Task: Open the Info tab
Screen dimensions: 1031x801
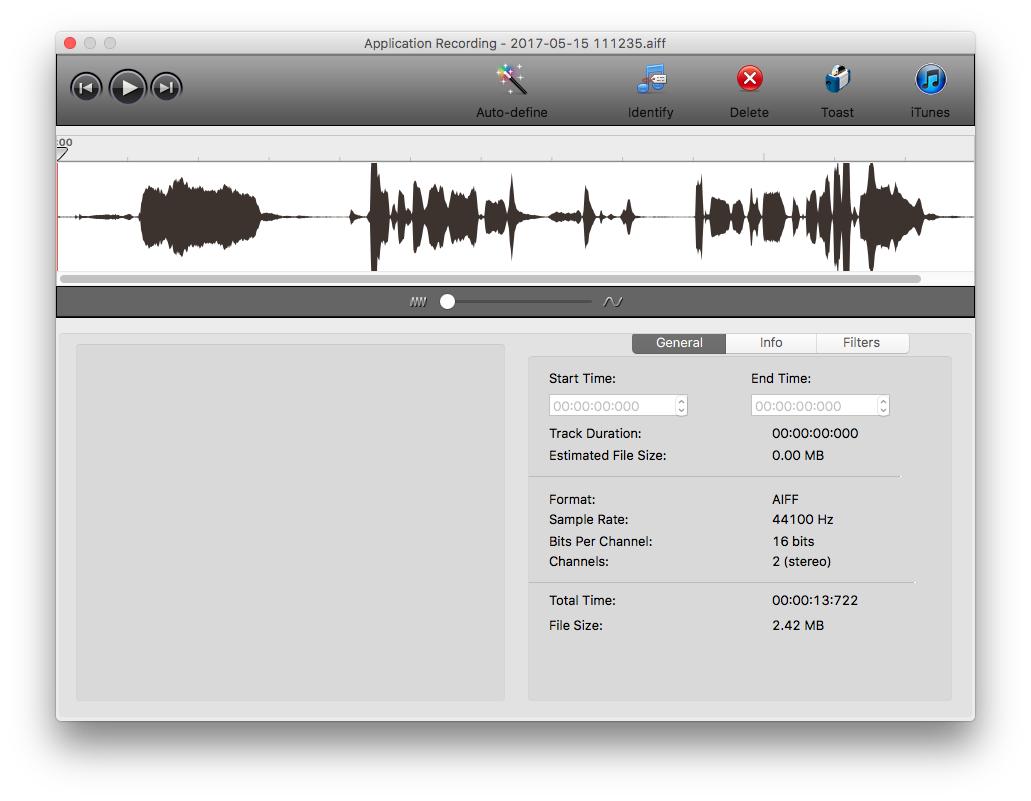Action: click(x=771, y=343)
